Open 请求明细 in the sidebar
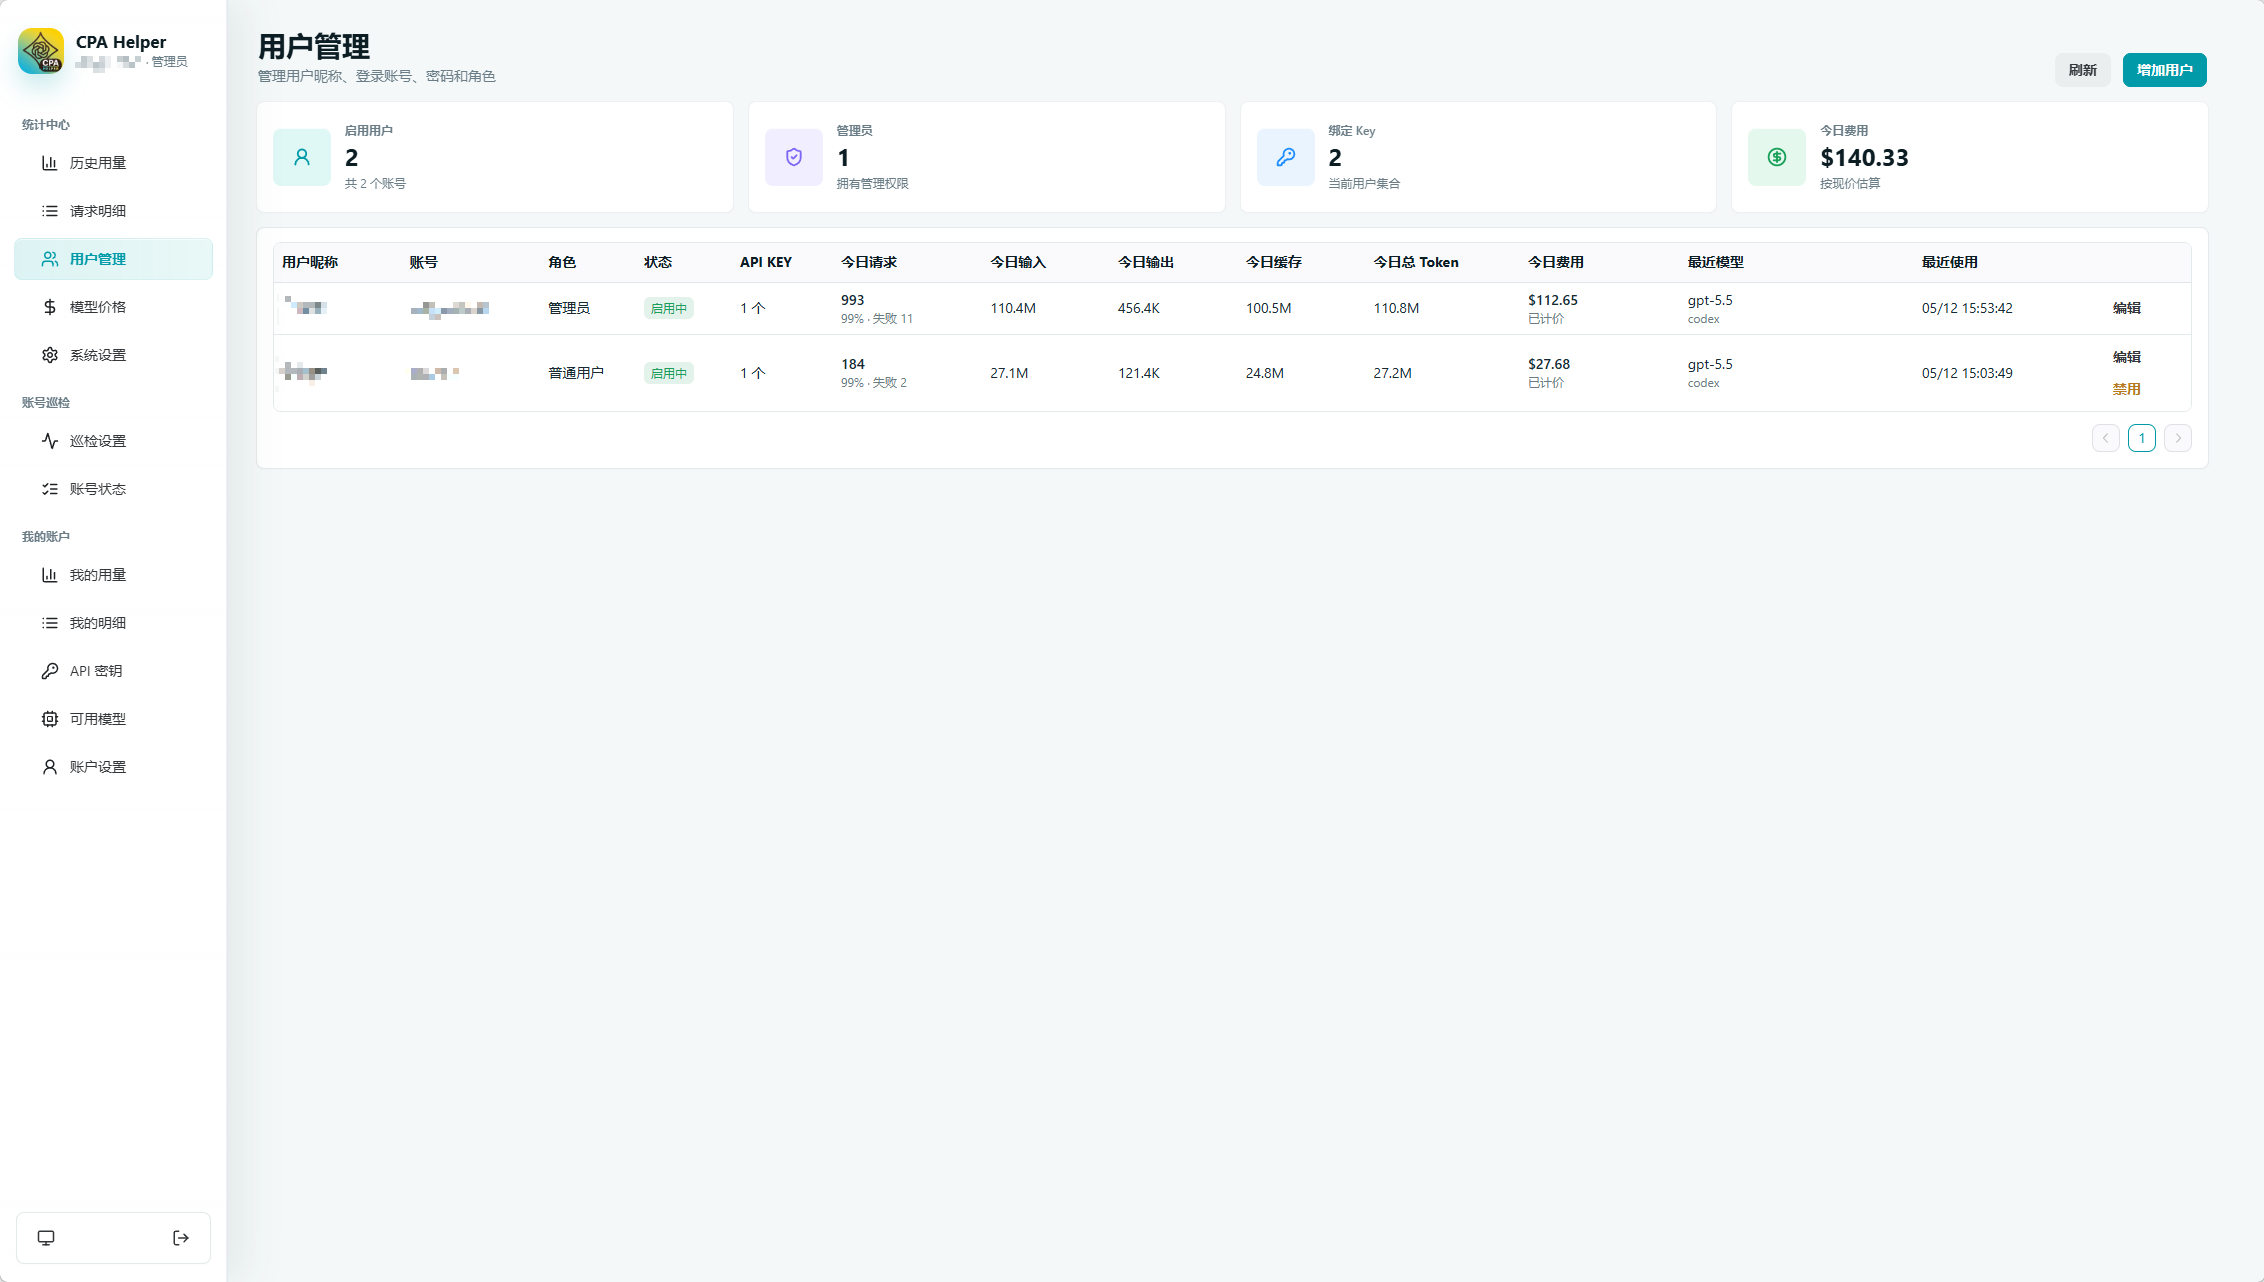The width and height of the screenshot is (2264, 1282). click(x=113, y=211)
